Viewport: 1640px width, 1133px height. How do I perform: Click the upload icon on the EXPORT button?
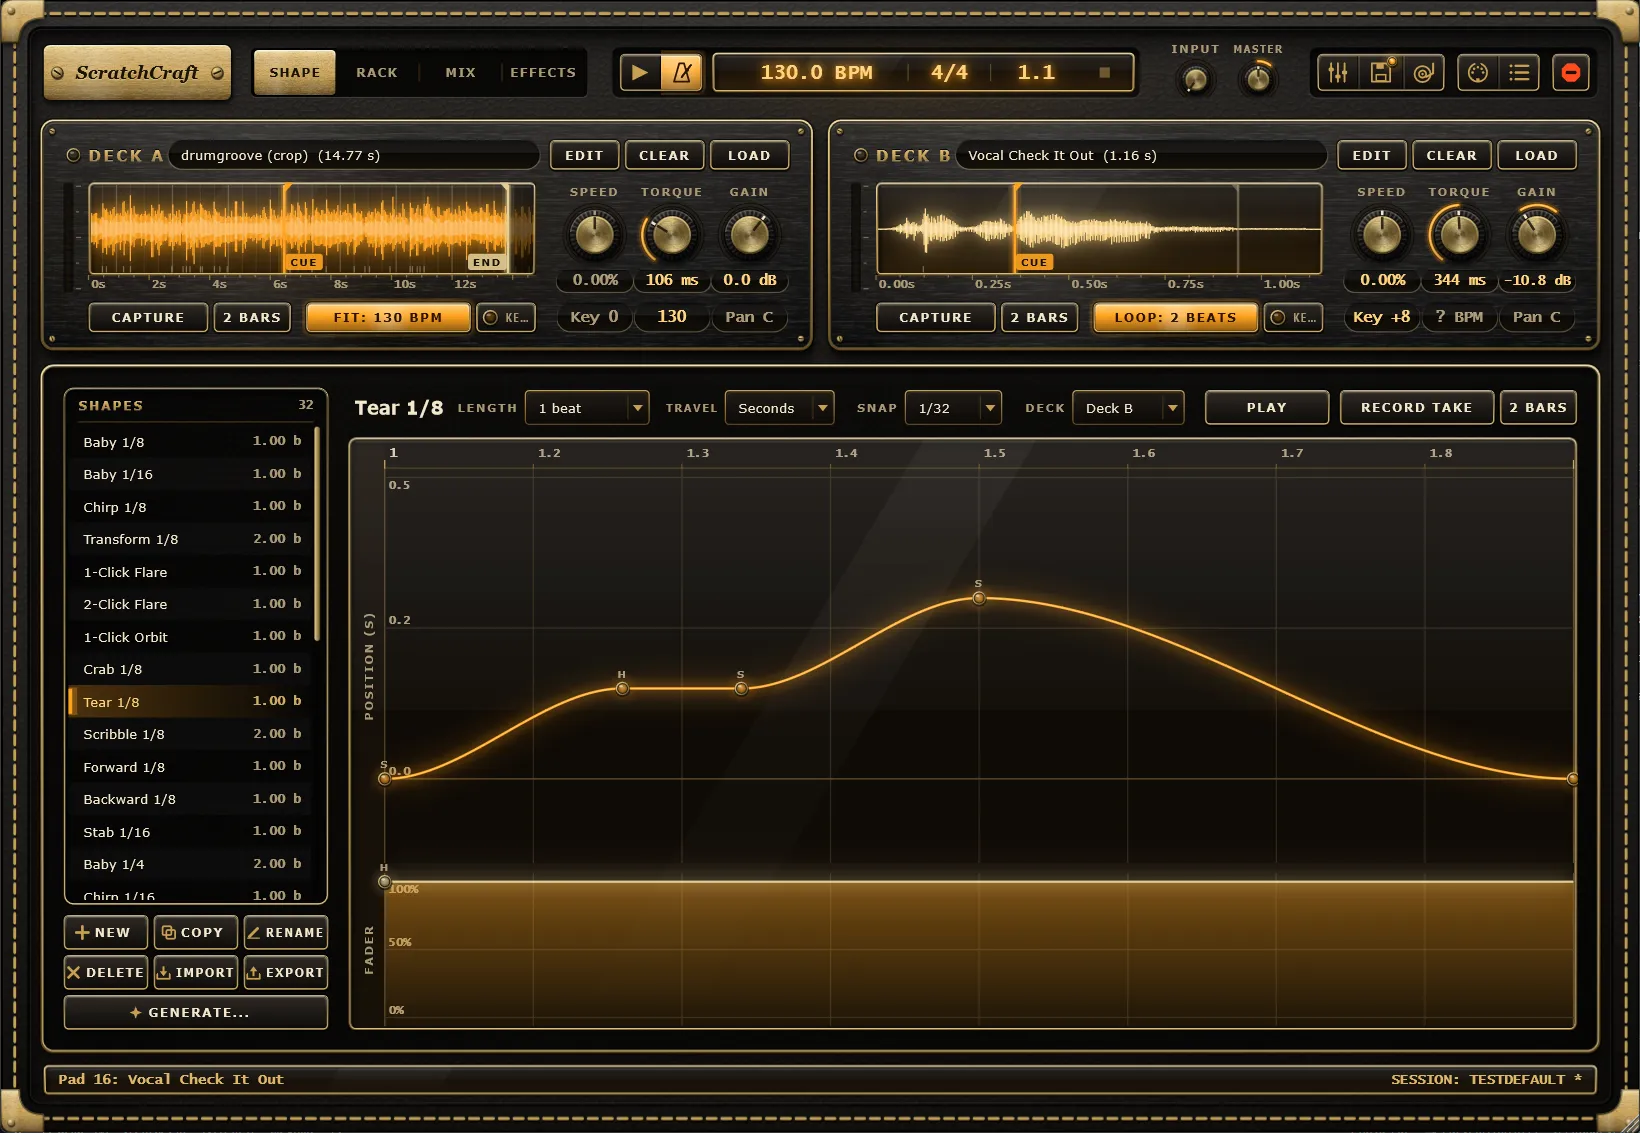click(254, 972)
